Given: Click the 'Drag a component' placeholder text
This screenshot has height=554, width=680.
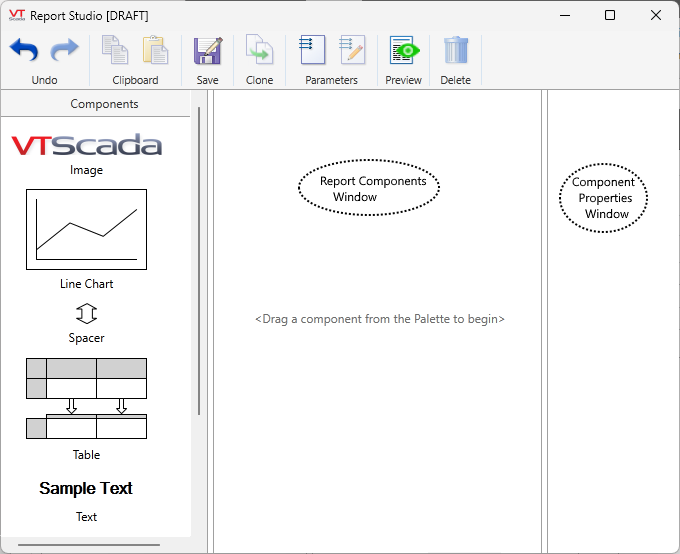Looking at the screenshot, I should coord(379,319).
